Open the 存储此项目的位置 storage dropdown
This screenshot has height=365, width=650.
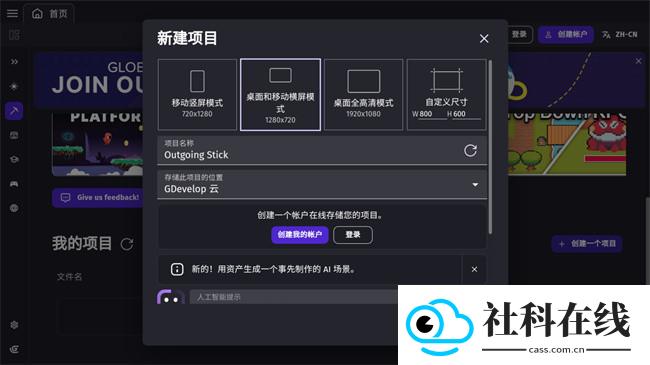(322, 185)
